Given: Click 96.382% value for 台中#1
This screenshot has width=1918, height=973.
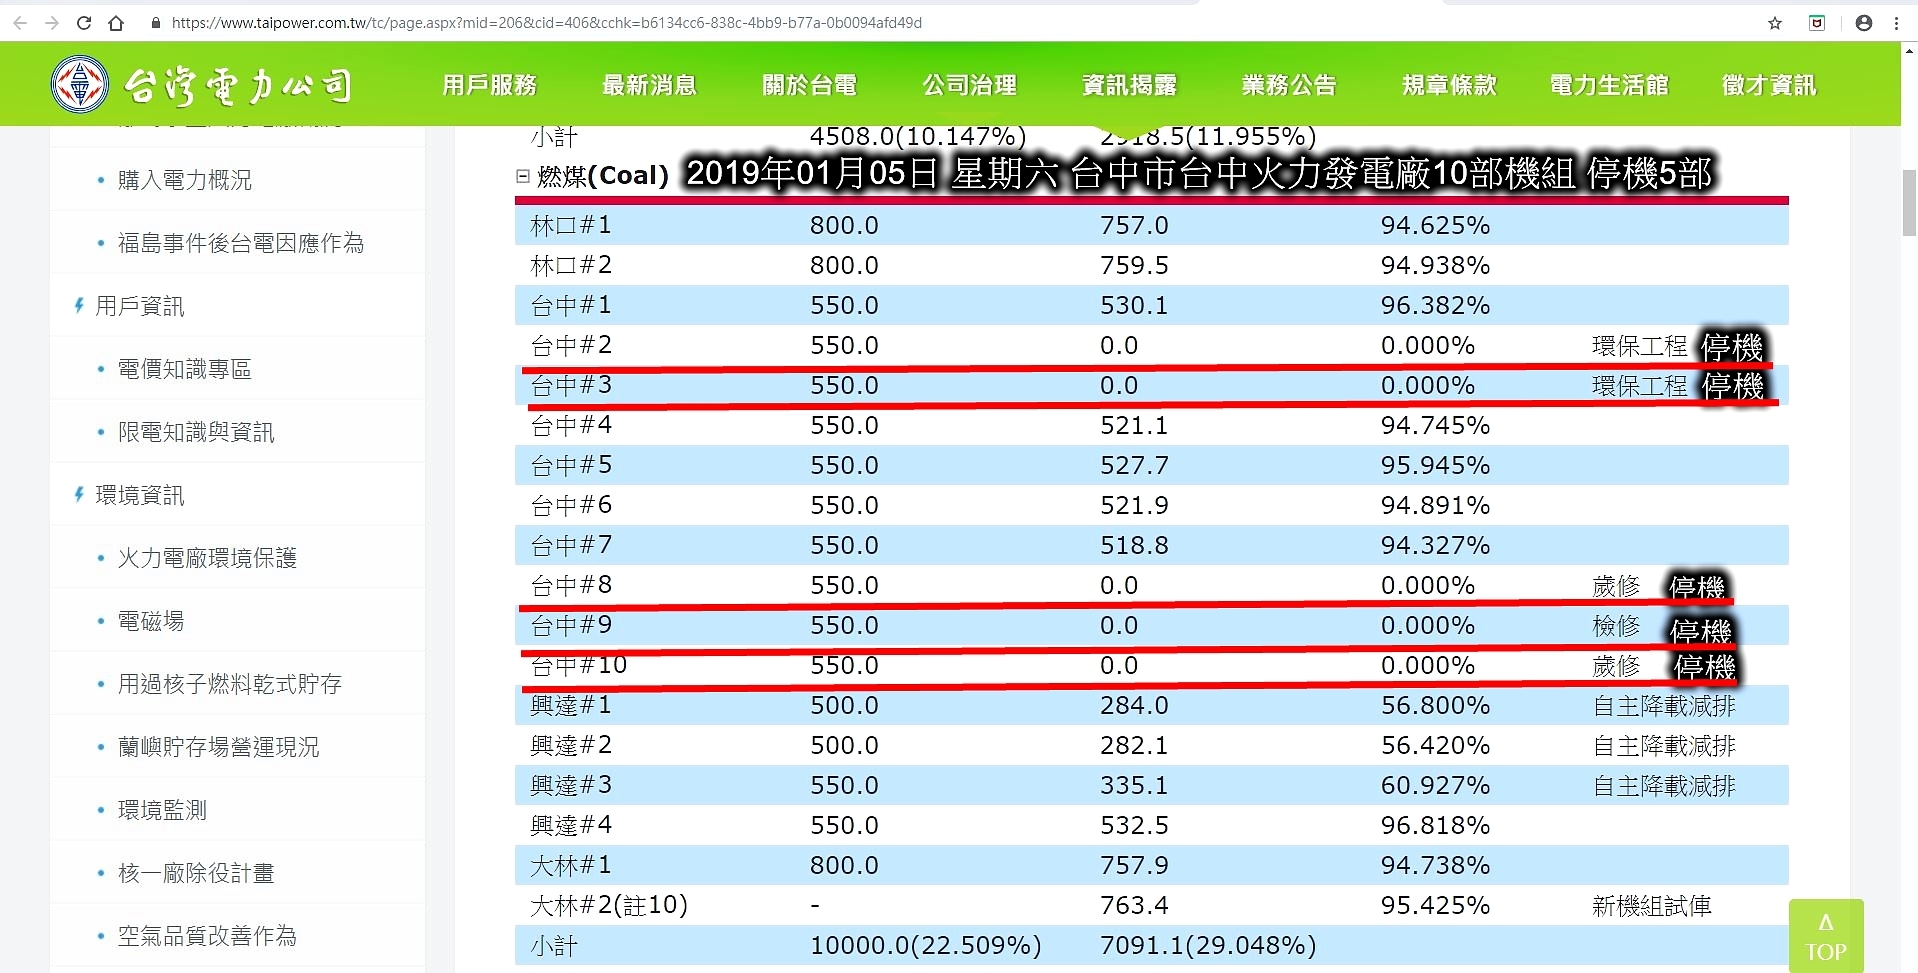Looking at the screenshot, I should pyautogui.click(x=1435, y=305).
